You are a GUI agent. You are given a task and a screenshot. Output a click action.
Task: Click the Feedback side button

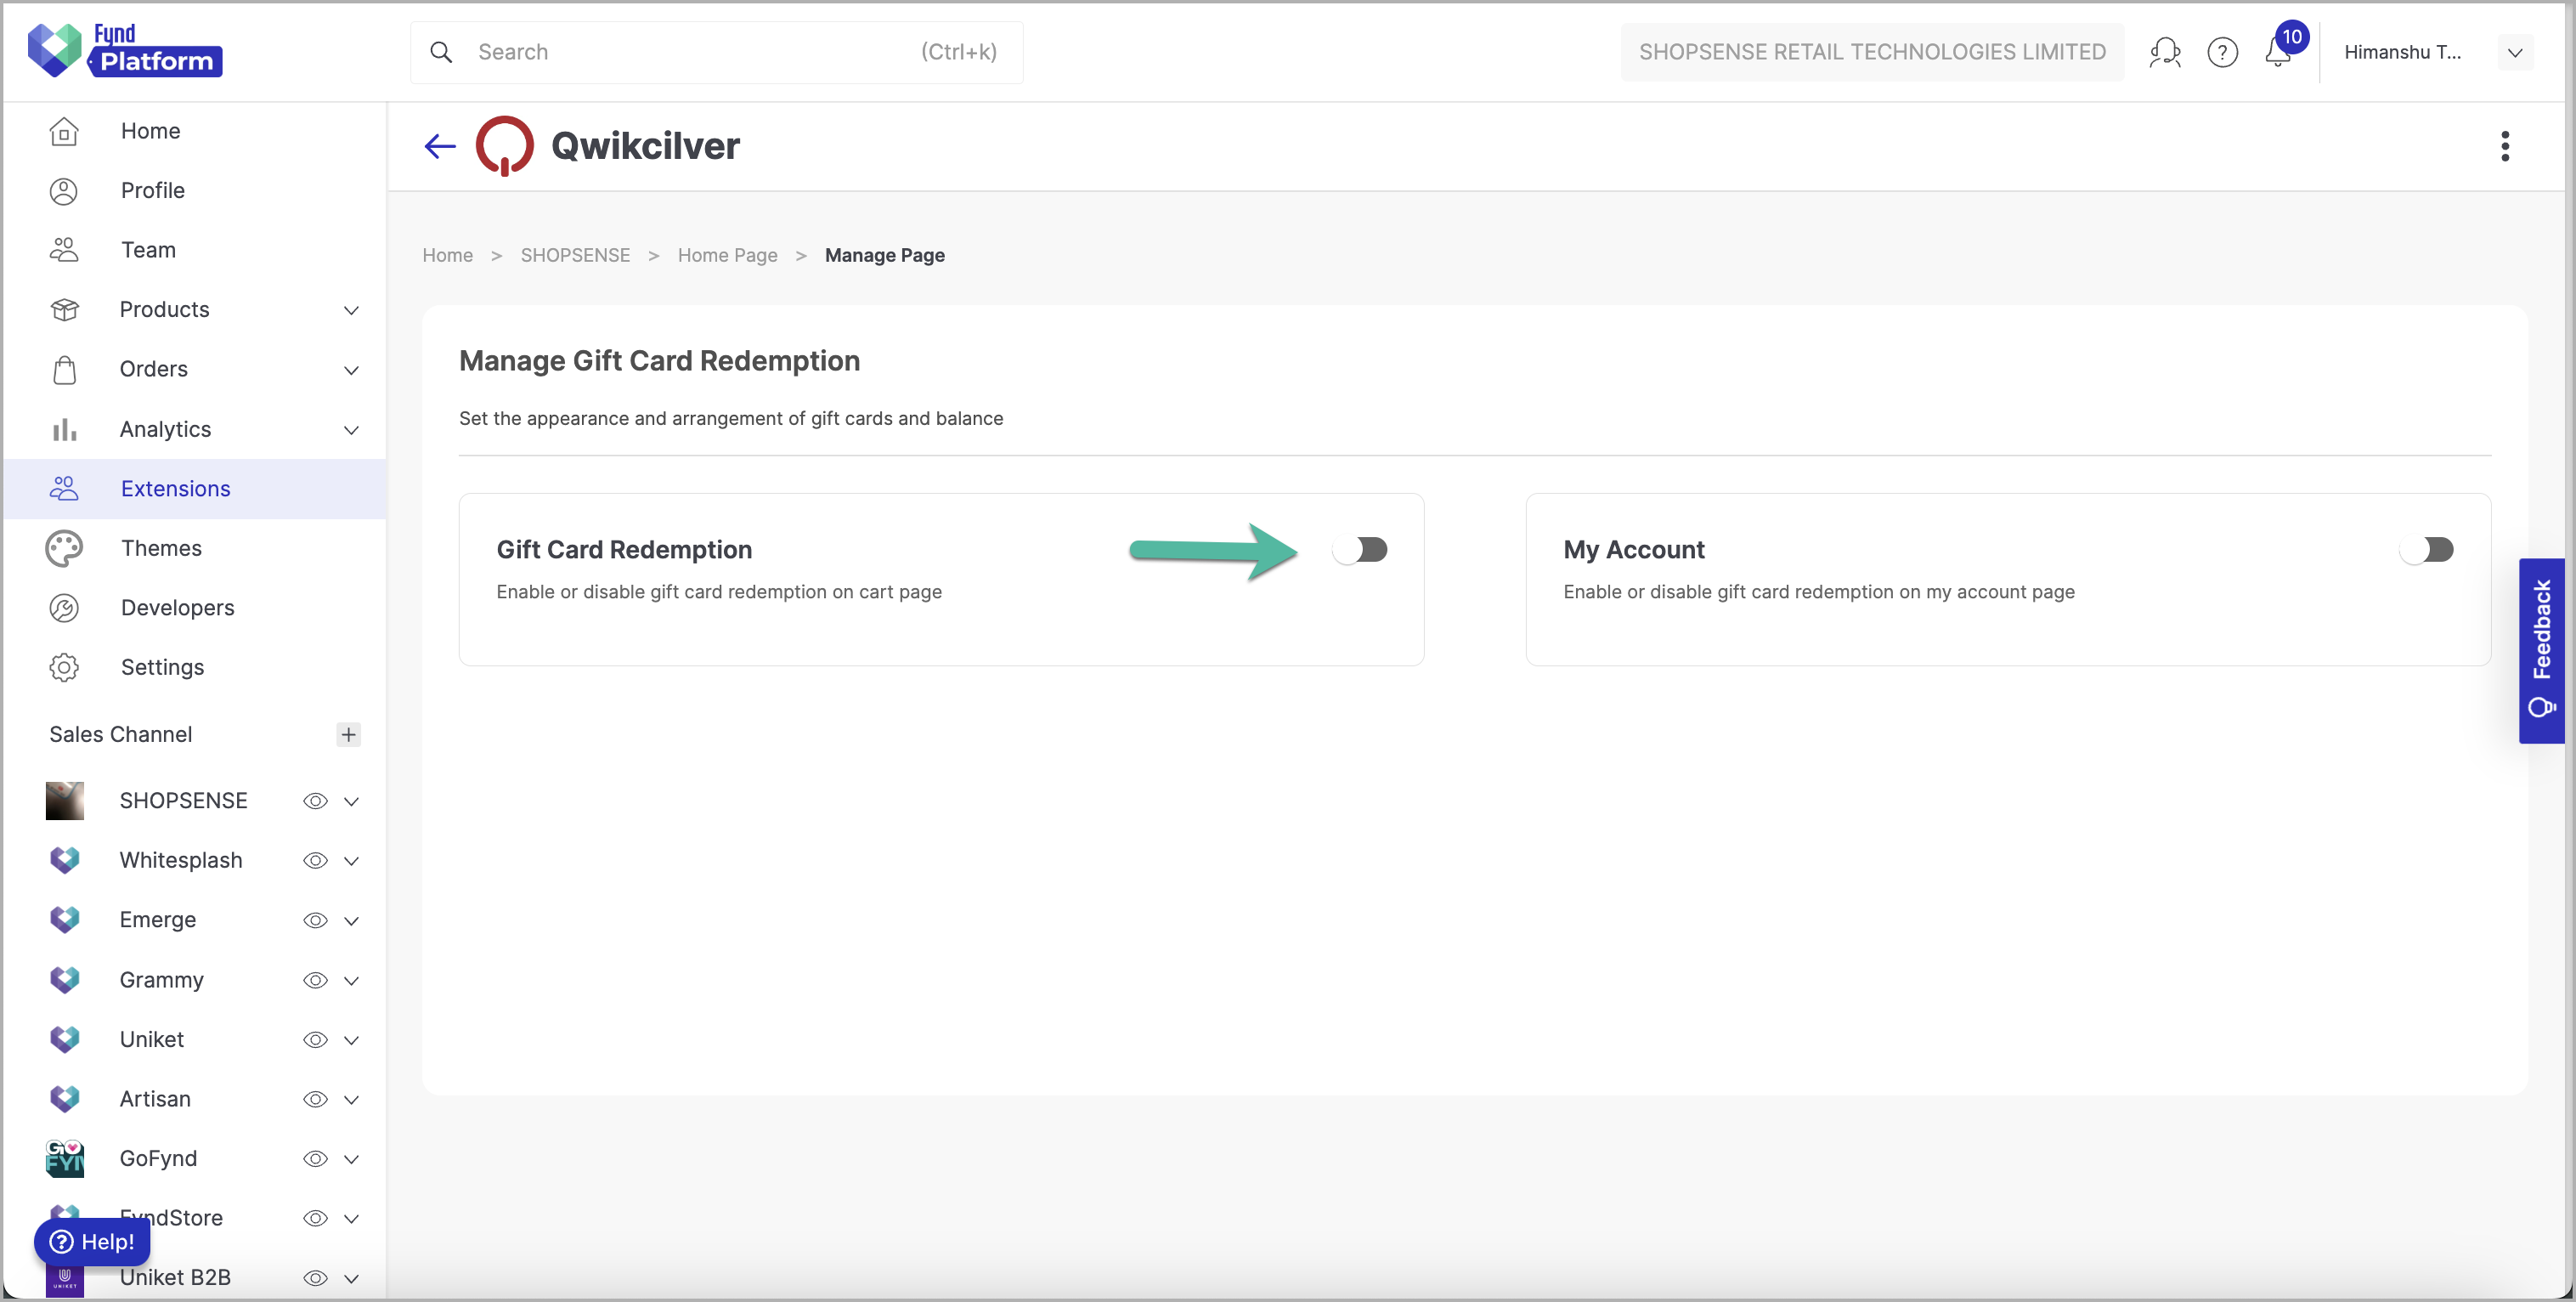click(x=2541, y=650)
